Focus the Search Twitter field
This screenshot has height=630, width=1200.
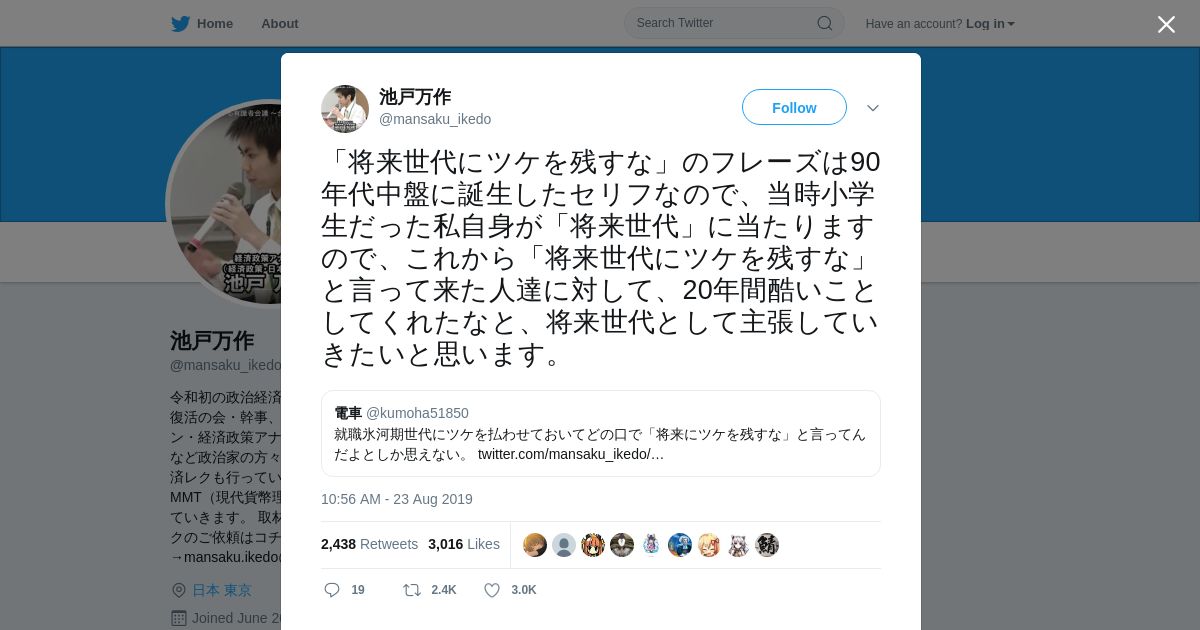tap(734, 23)
